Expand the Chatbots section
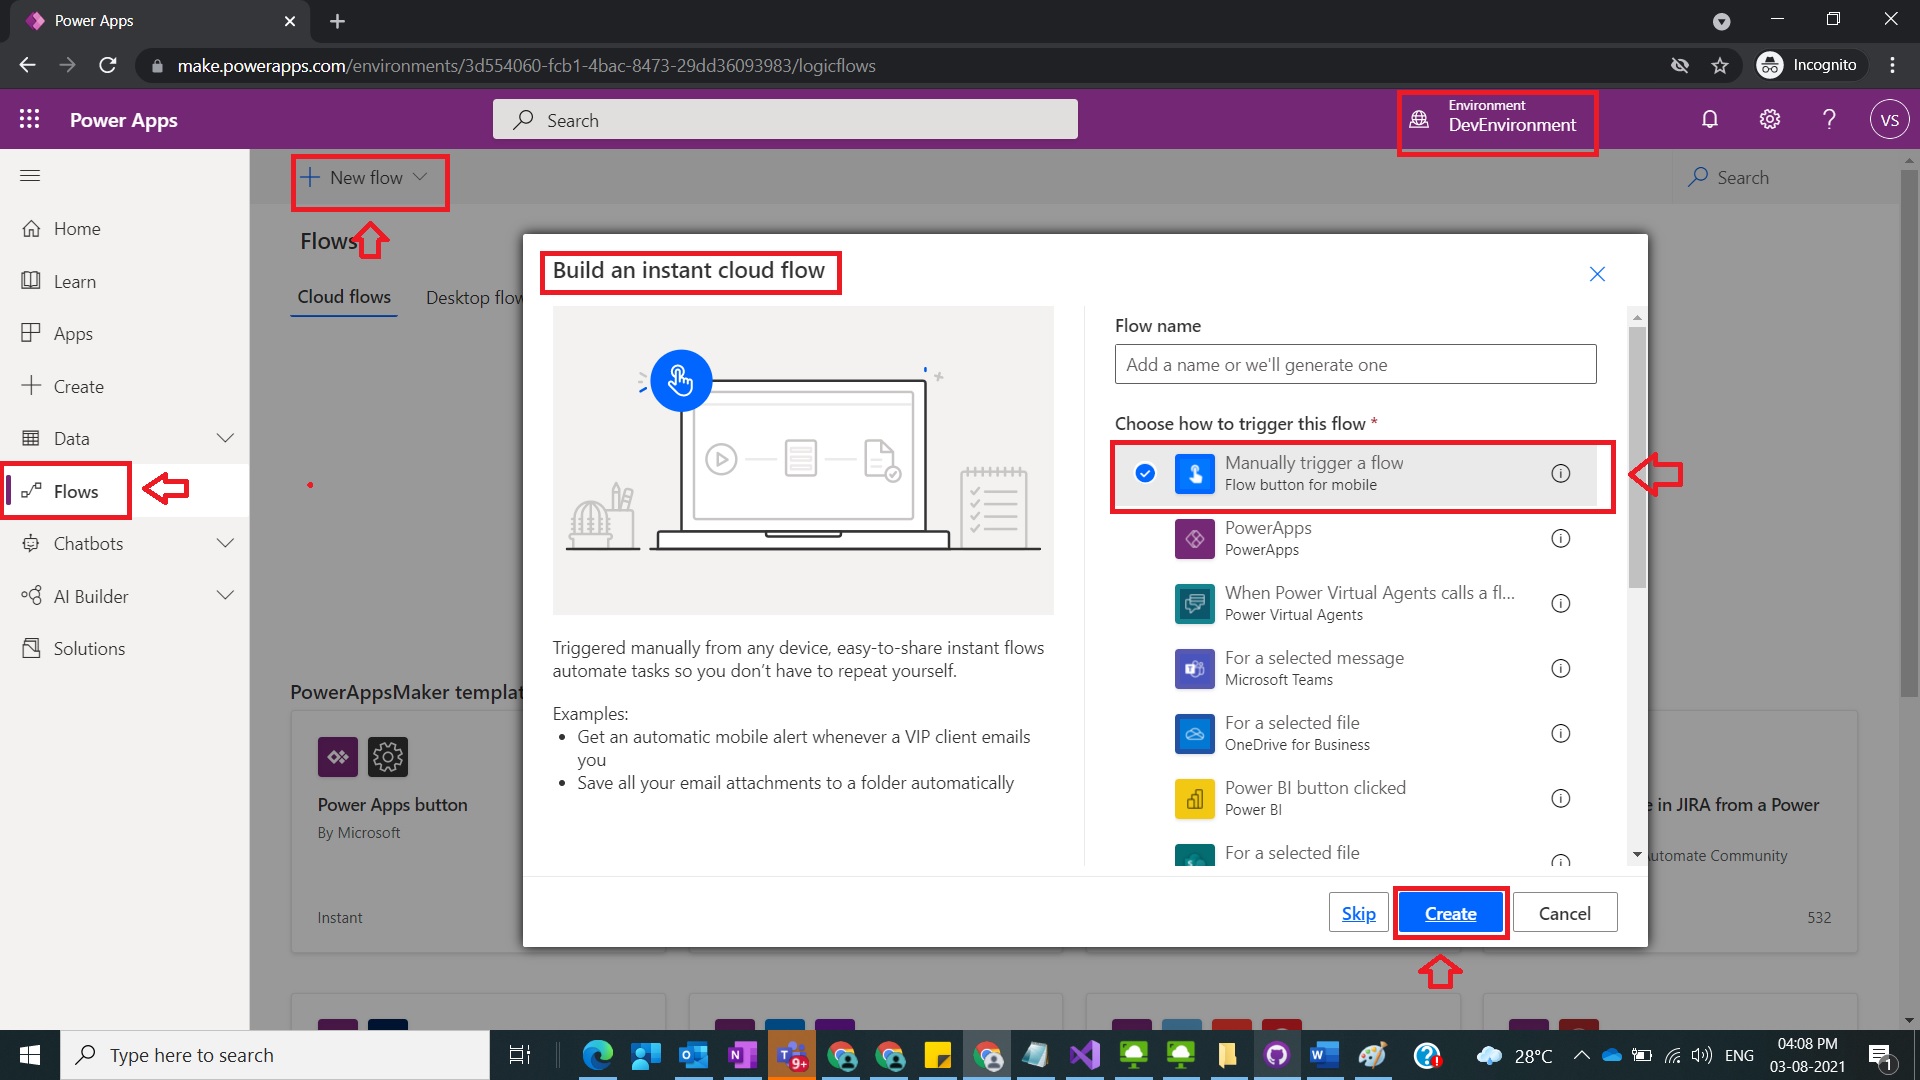Viewport: 1920px width, 1080px height. tap(225, 543)
